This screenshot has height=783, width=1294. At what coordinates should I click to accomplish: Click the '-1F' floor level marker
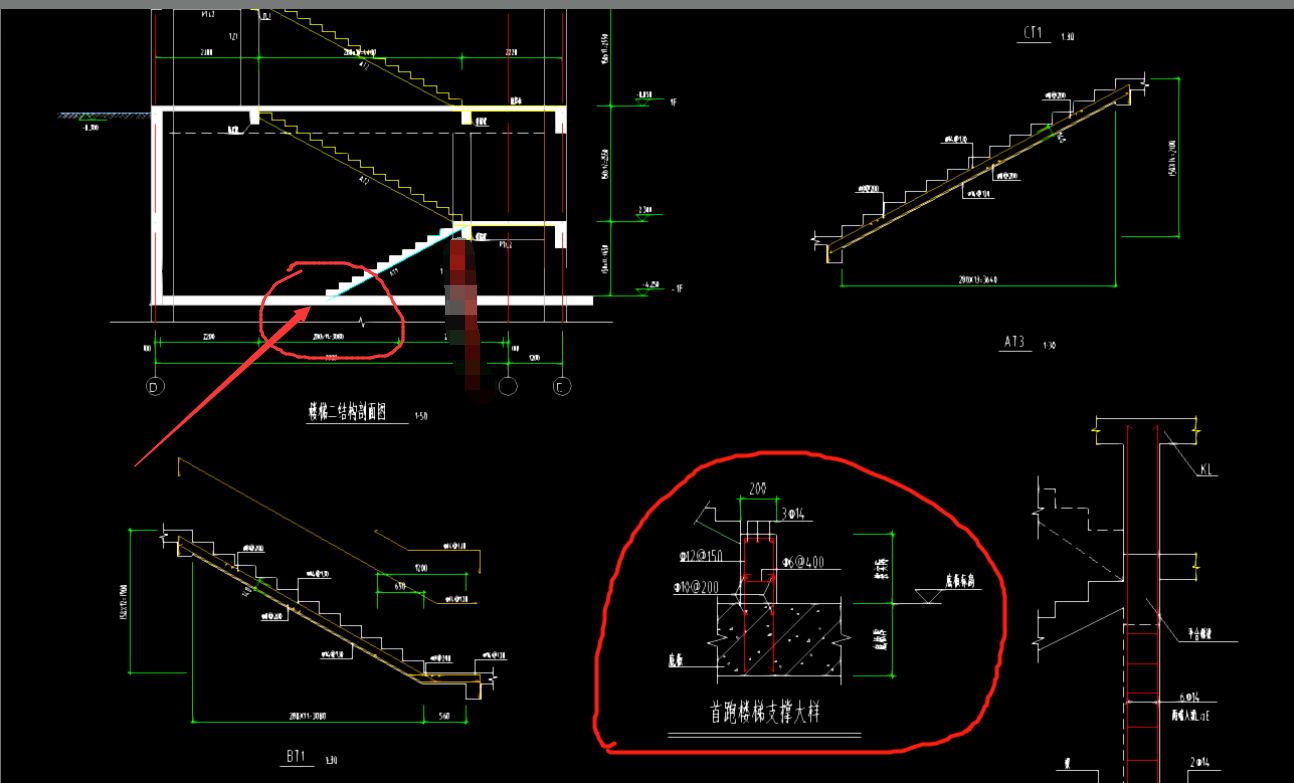pos(675,288)
